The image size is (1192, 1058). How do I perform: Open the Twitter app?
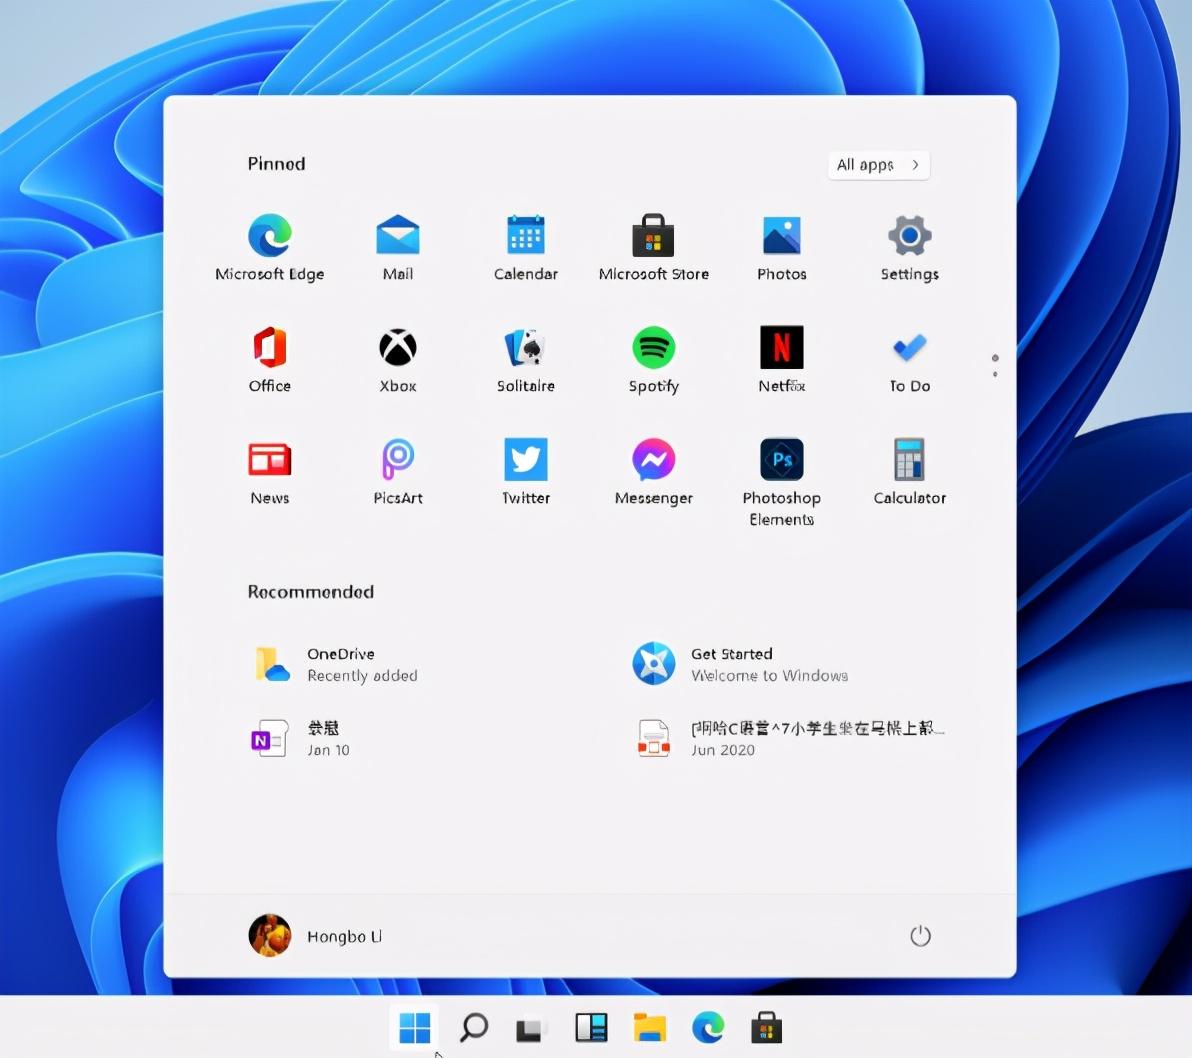(525, 472)
